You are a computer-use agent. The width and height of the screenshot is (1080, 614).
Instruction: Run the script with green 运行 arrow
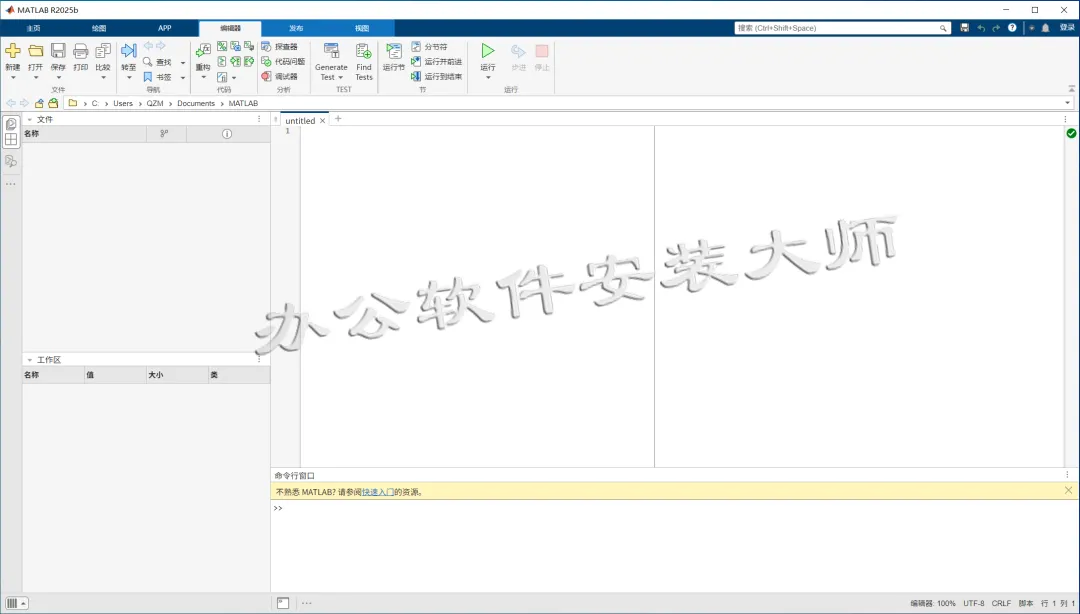pyautogui.click(x=488, y=50)
